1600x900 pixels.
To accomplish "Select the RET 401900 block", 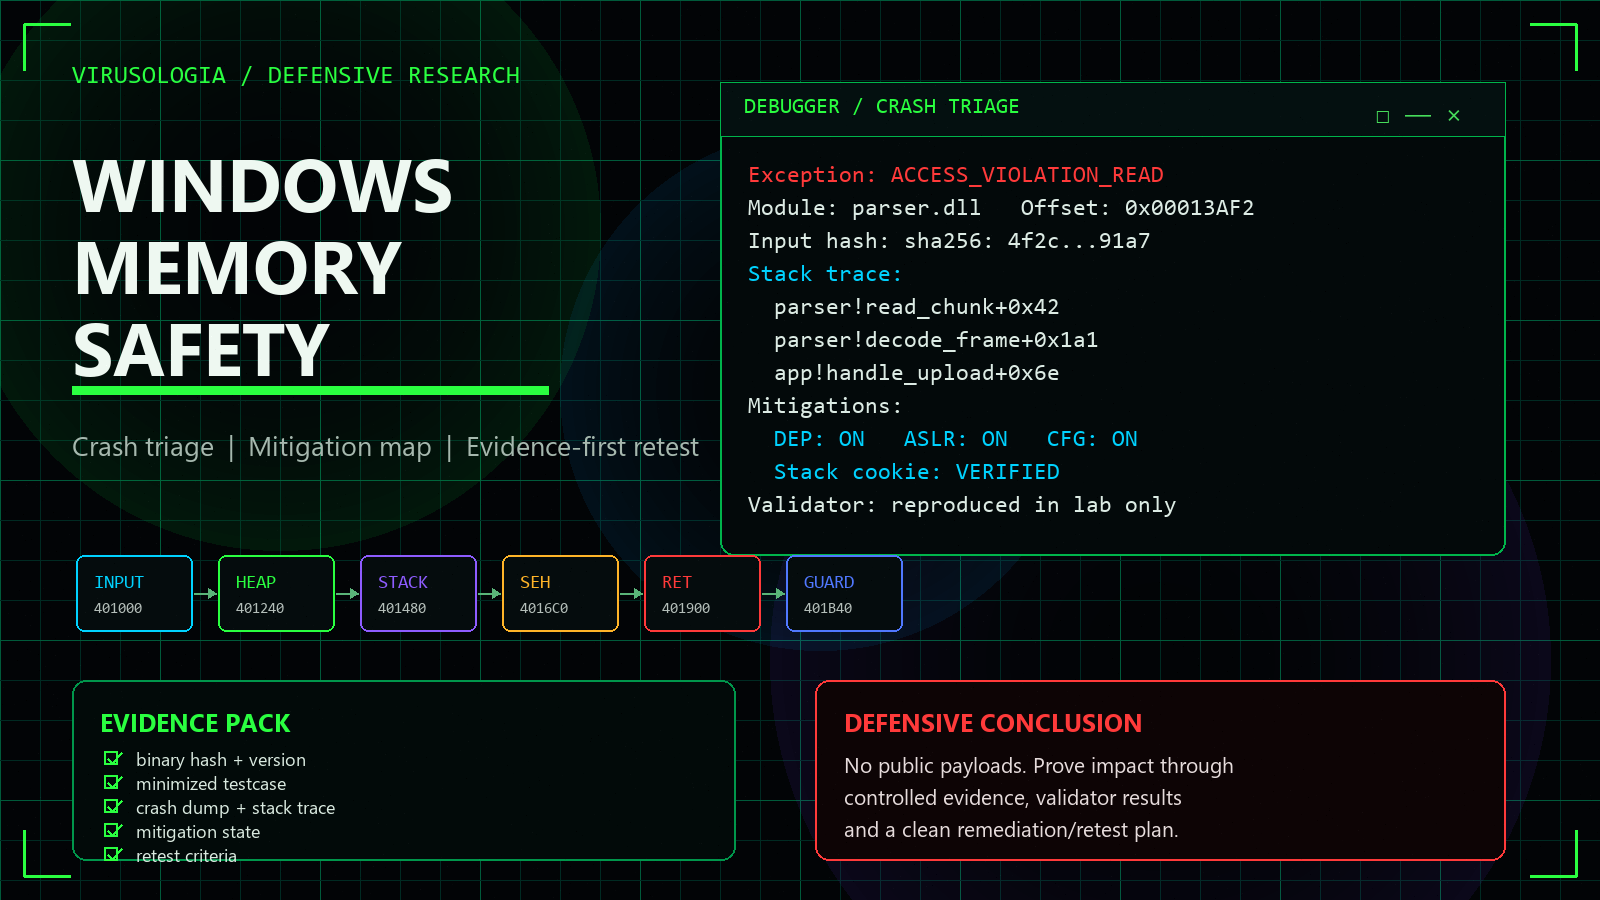I will pos(702,594).
